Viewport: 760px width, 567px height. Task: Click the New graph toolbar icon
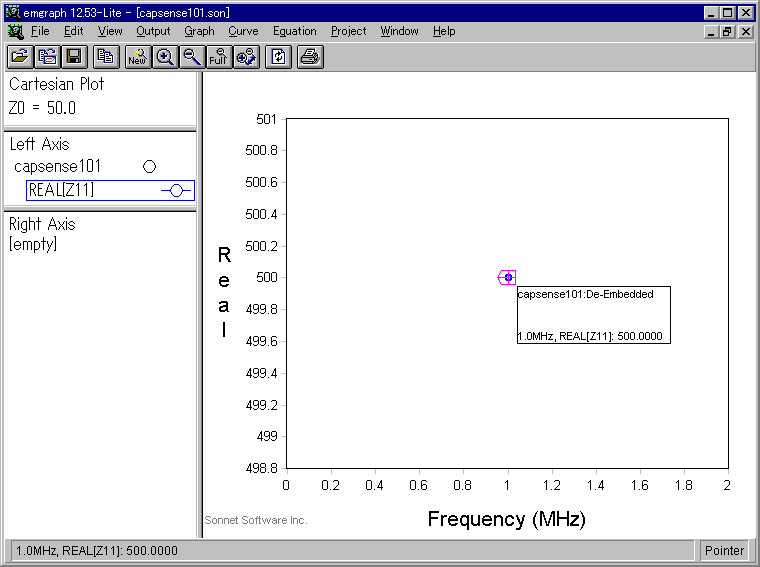pyautogui.click(x=138, y=57)
